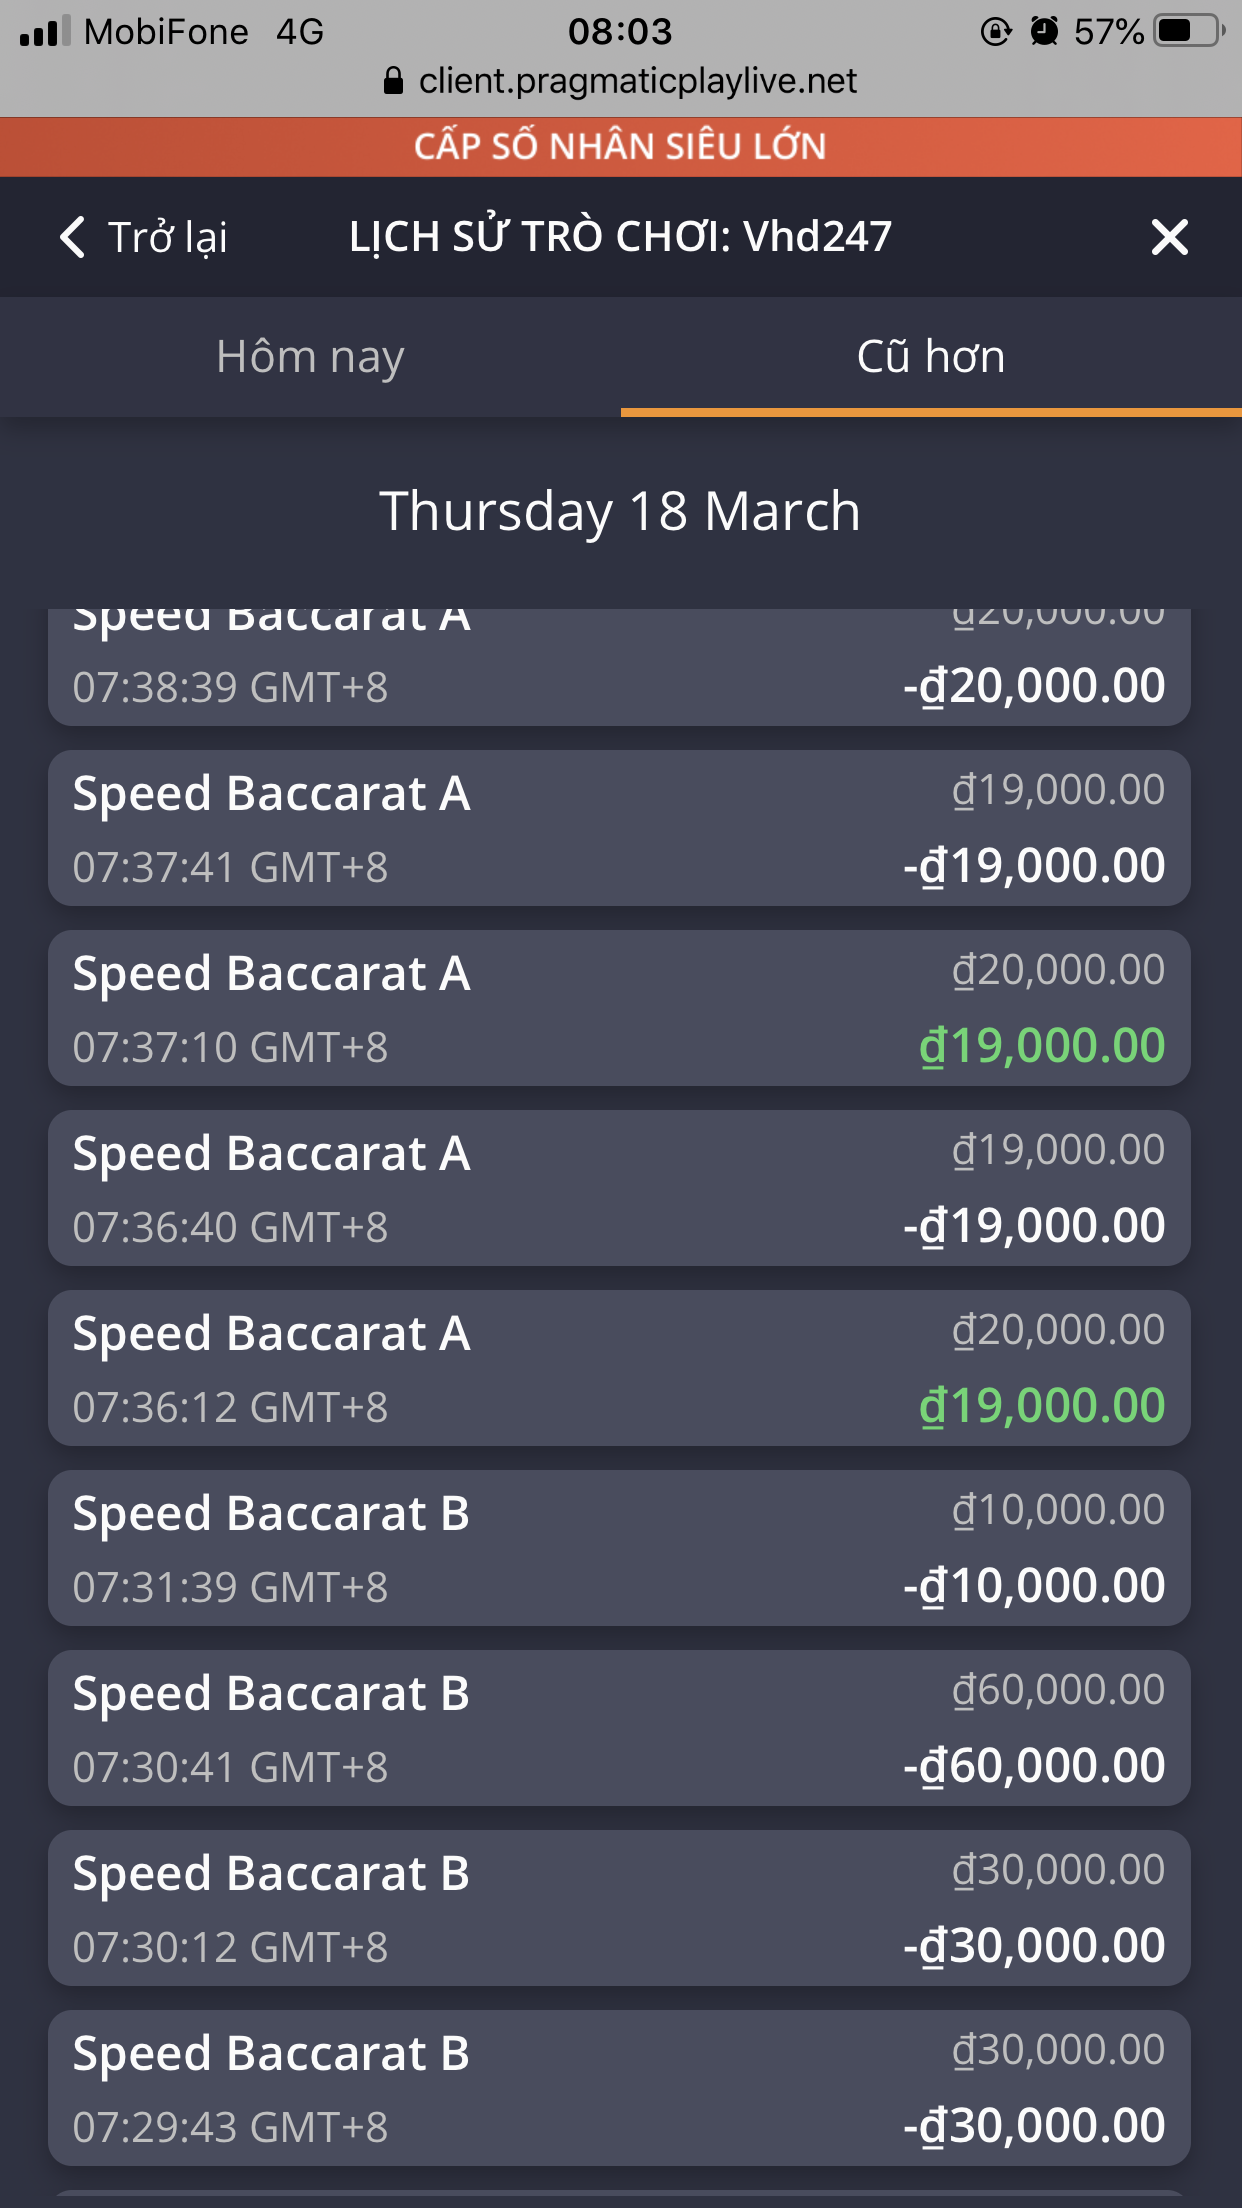Open Speed Baccarat A round at 07:37:10
The height and width of the screenshot is (2208, 1242).
[x=619, y=1008]
